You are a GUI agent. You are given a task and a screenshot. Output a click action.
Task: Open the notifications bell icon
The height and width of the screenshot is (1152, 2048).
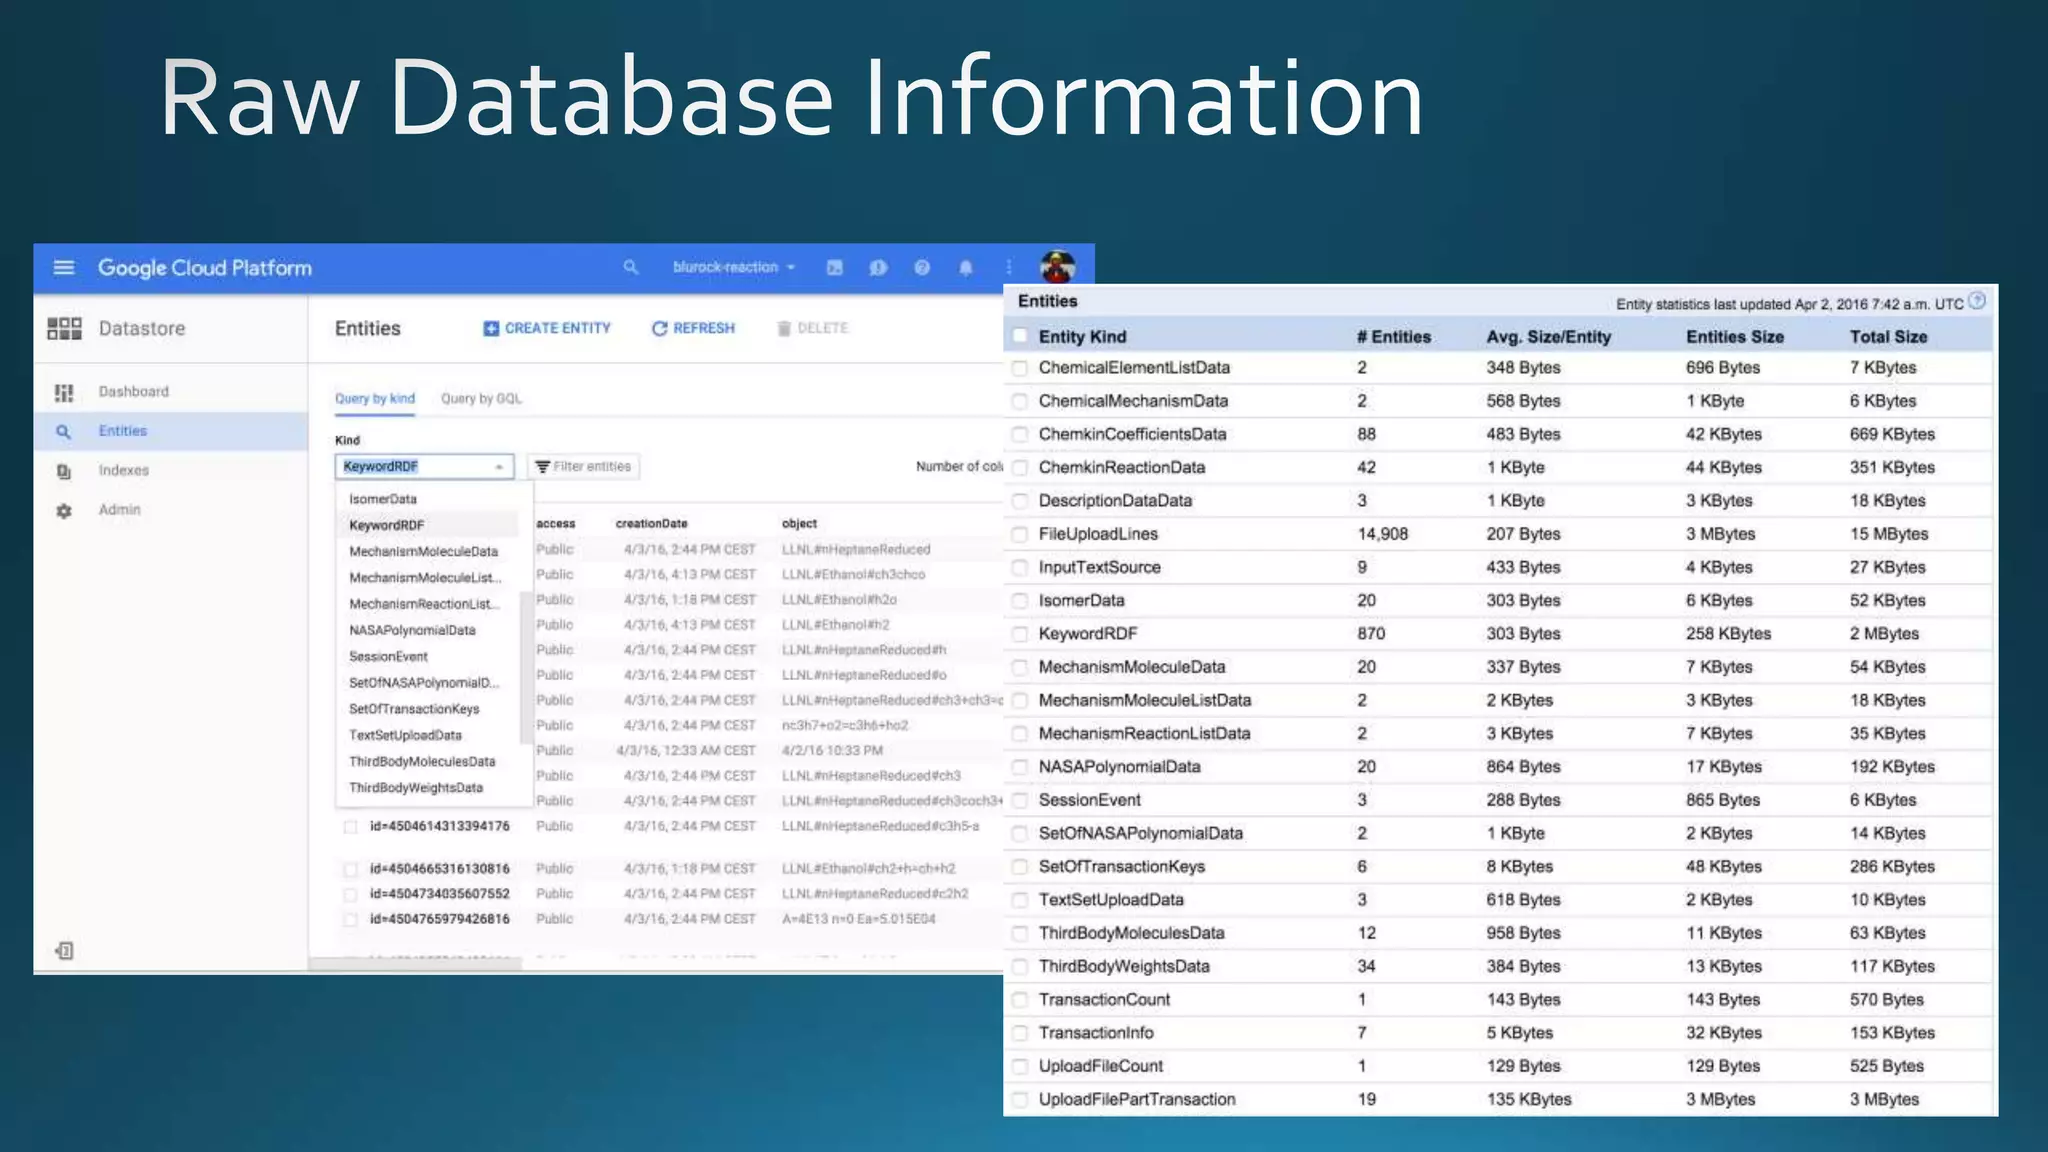pos(965,267)
